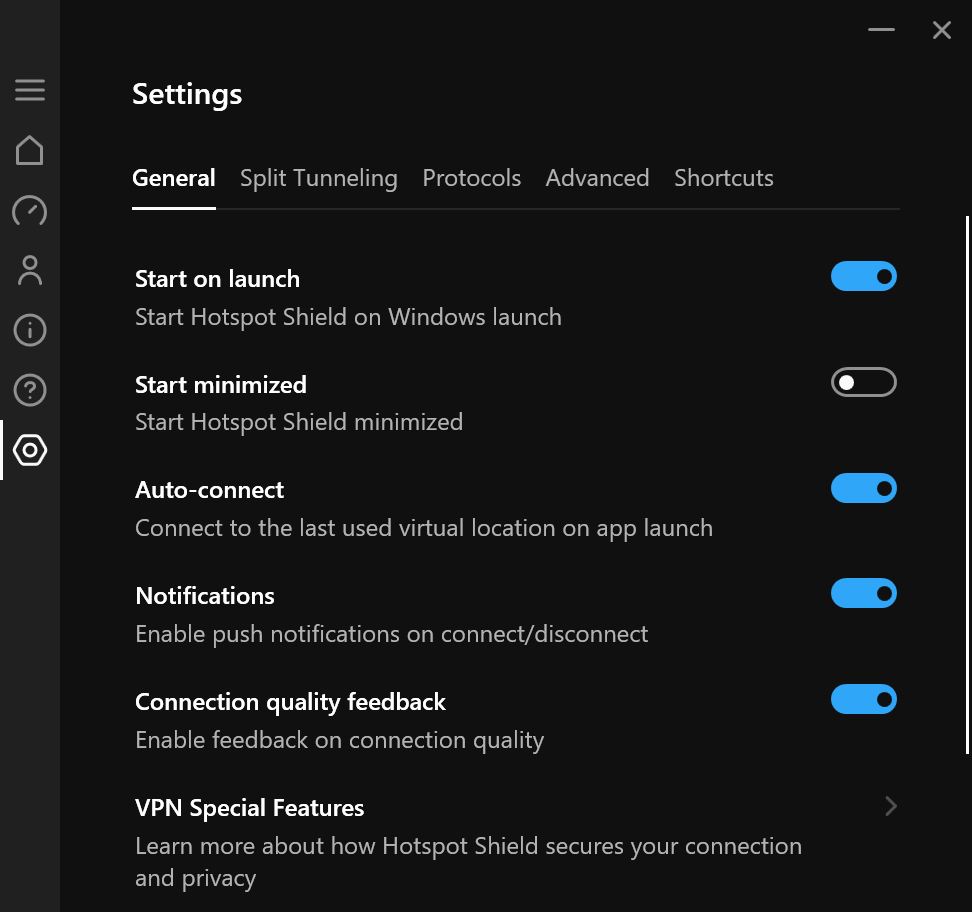Open VPN Special Features details
Image resolution: width=972 pixels, height=912 pixels.
coord(249,807)
